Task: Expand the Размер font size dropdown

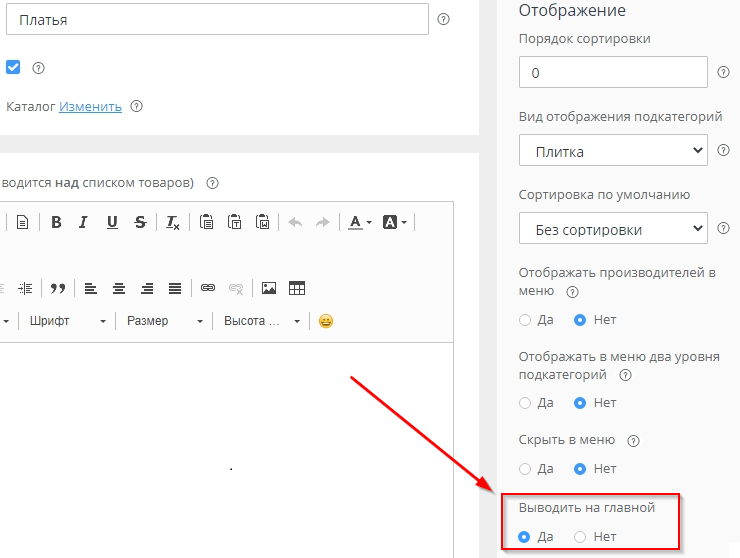Action: [x=164, y=321]
